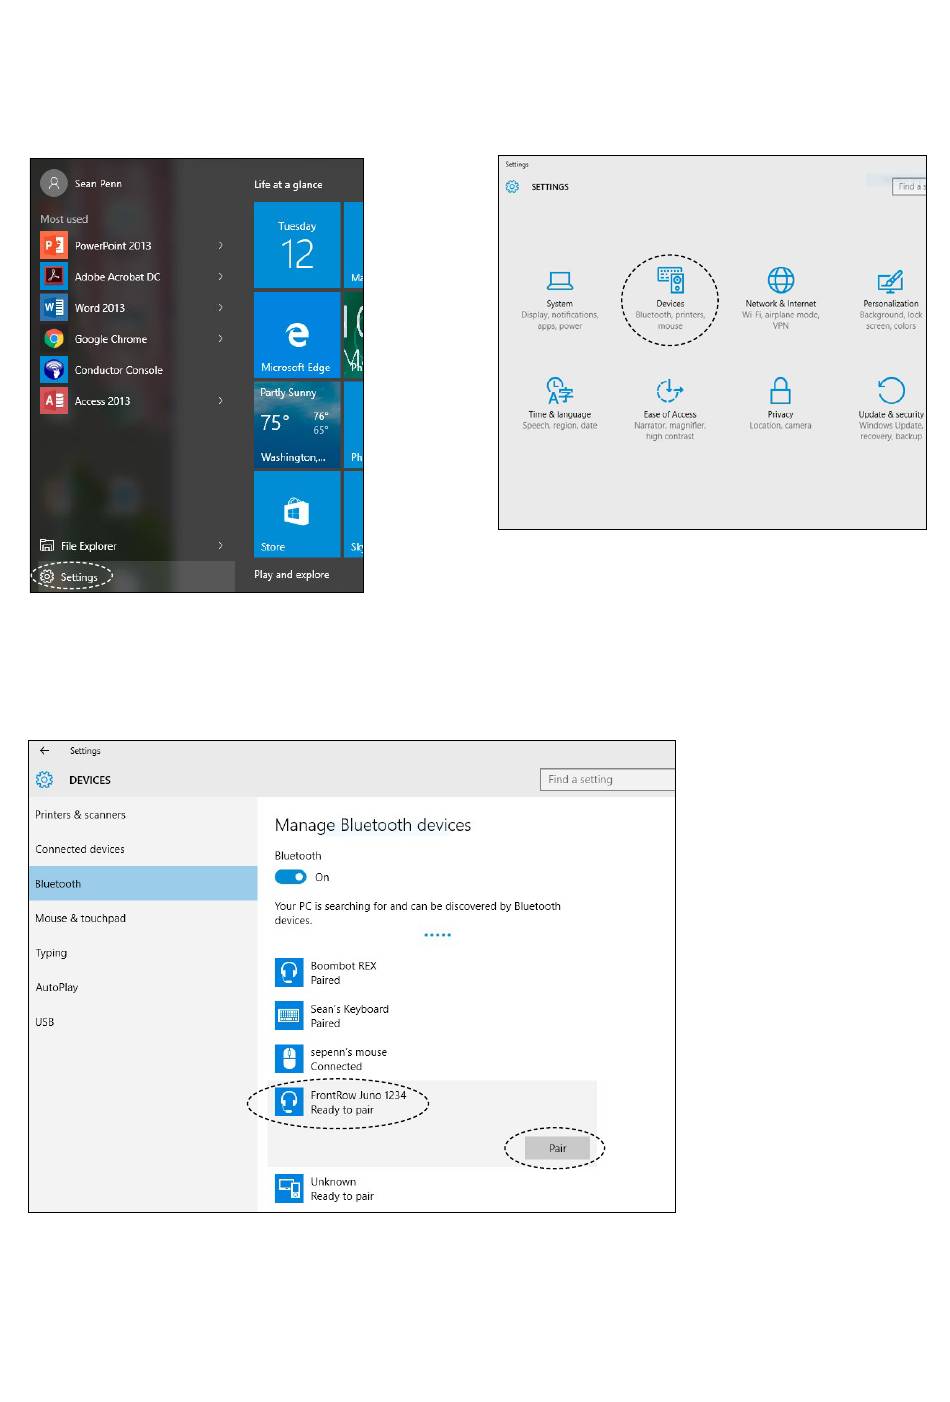The width and height of the screenshot is (950, 1402).
Task: Turn off the Bluetooth toggle switch
Action: pyautogui.click(x=290, y=877)
